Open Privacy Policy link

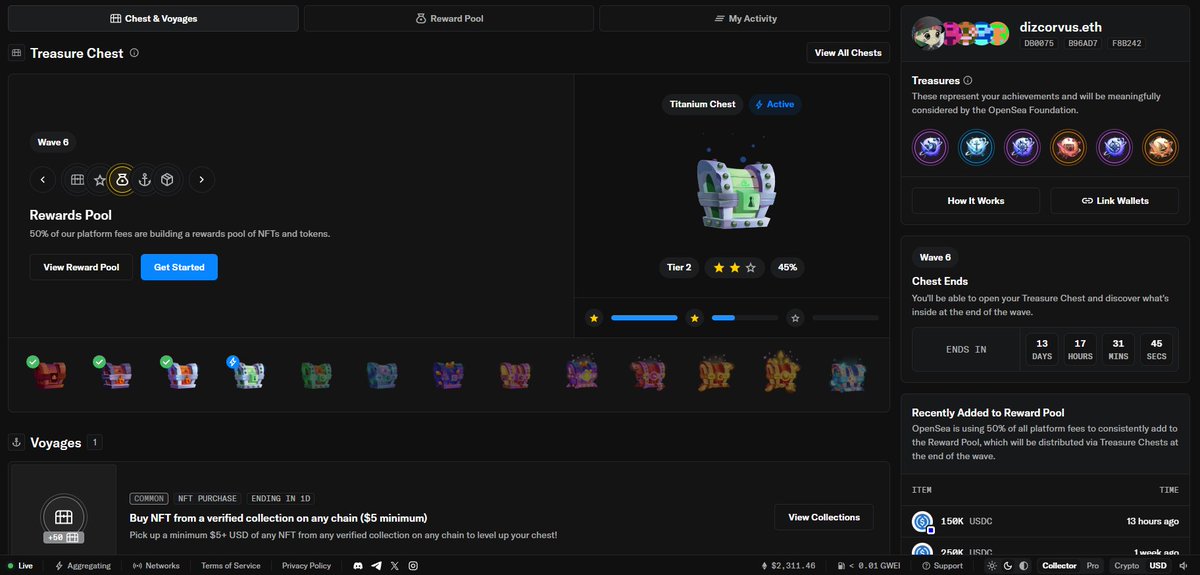pos(306,566)
